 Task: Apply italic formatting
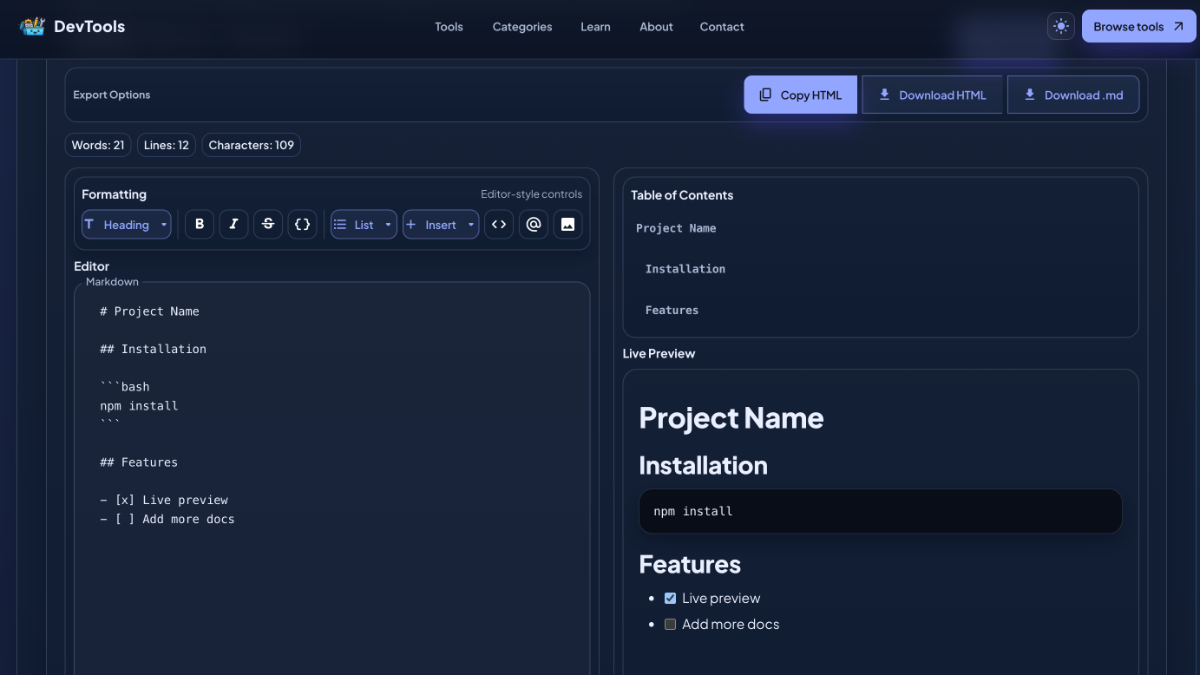233,224
